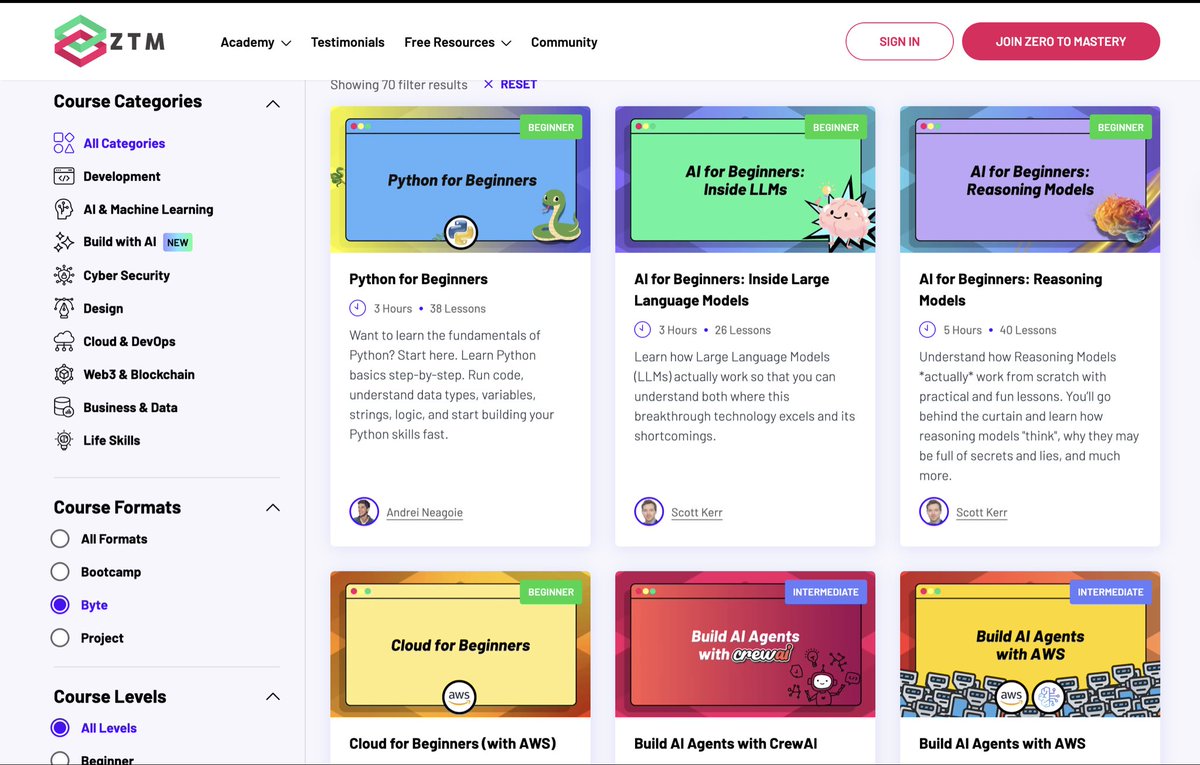1200x765 pixels.
Task: Click the Design pen tool icon
Action: point(64,308)
